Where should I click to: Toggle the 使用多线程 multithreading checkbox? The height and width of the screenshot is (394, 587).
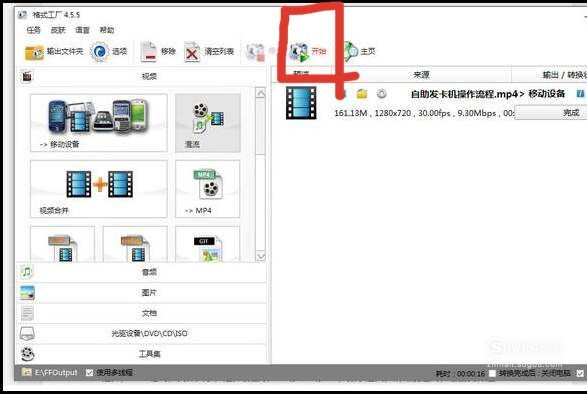(x=89, y=373)
